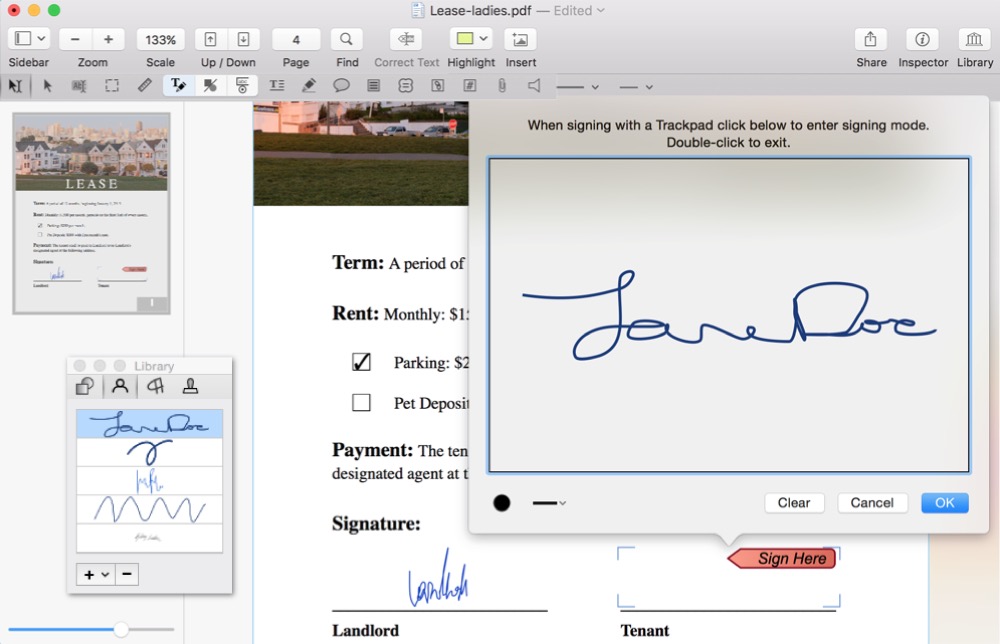Open Highlight color dropdown arrow
The image size is (1000, 644).
(x=483, y=39)
